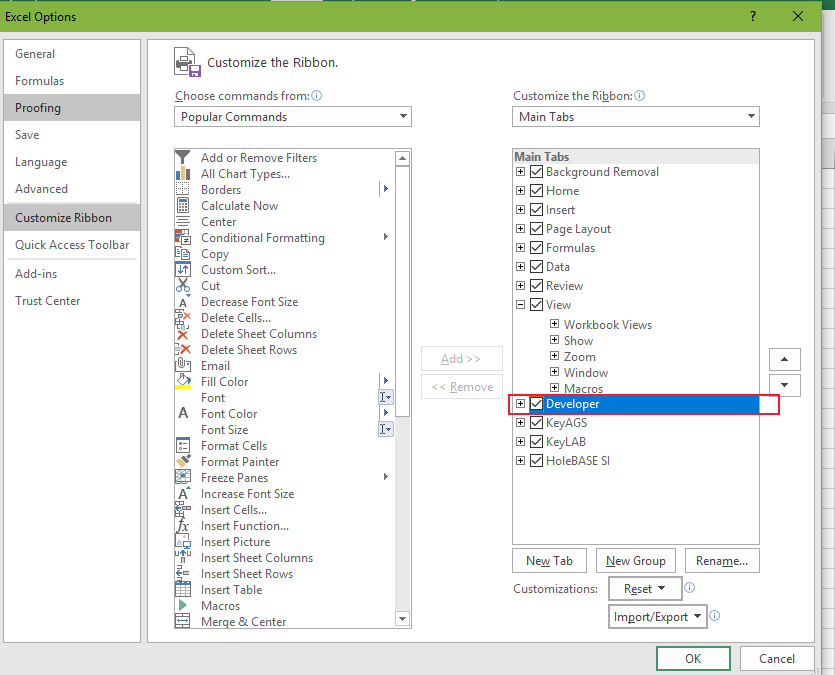Open the Advanced options category
The image size is (835, 675).
72,188
